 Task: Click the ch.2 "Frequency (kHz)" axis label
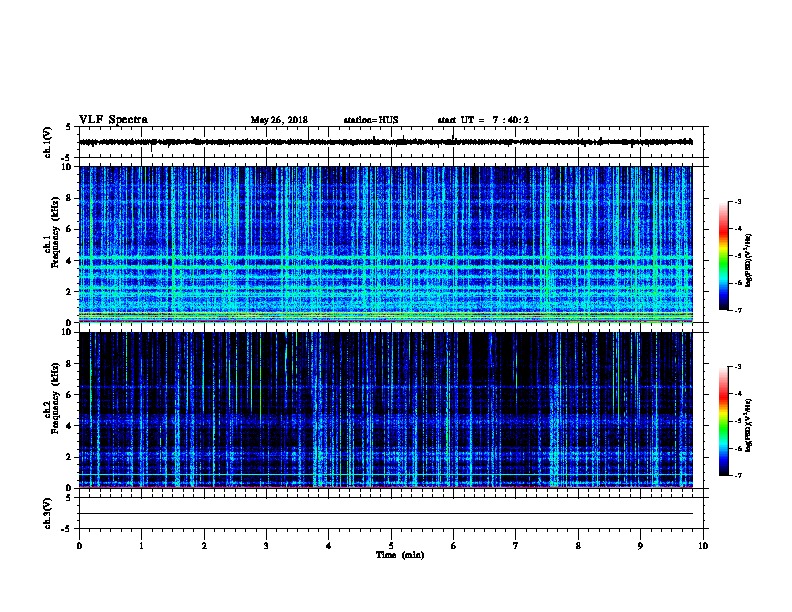point(55,398)
